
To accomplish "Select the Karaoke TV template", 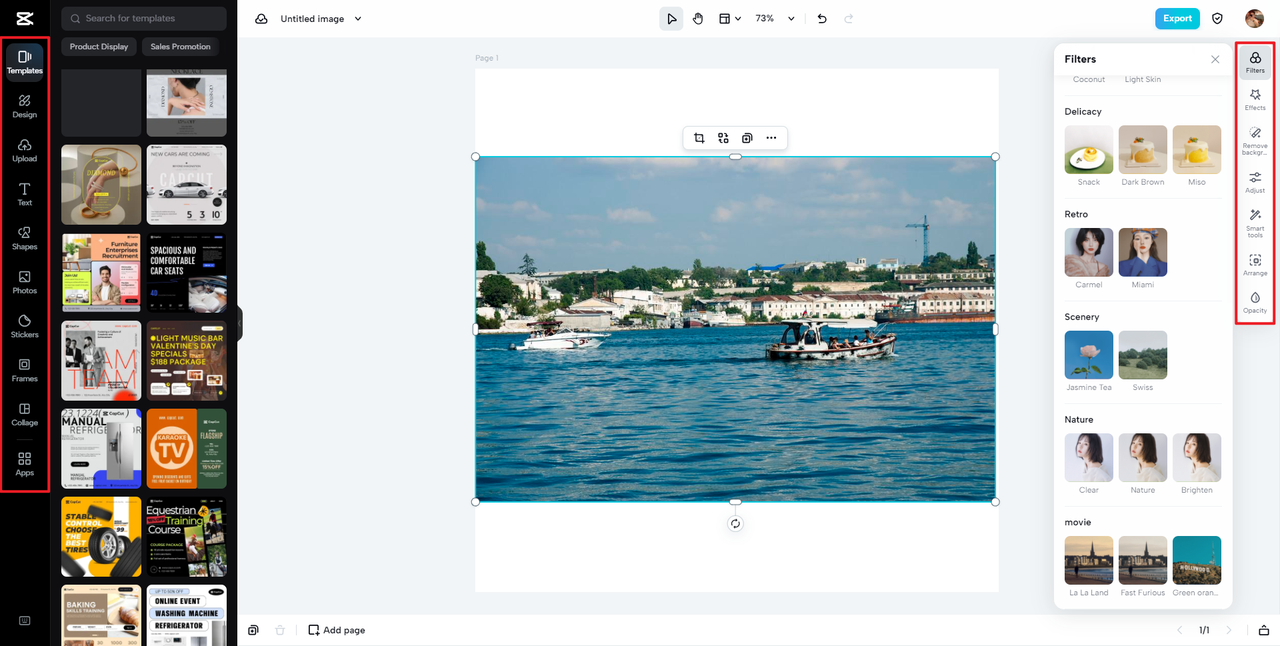I will tap(186, 449).
